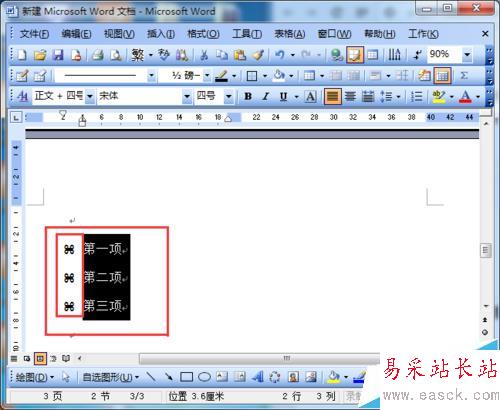Open the 视图(V) menu

pos(119,34)
